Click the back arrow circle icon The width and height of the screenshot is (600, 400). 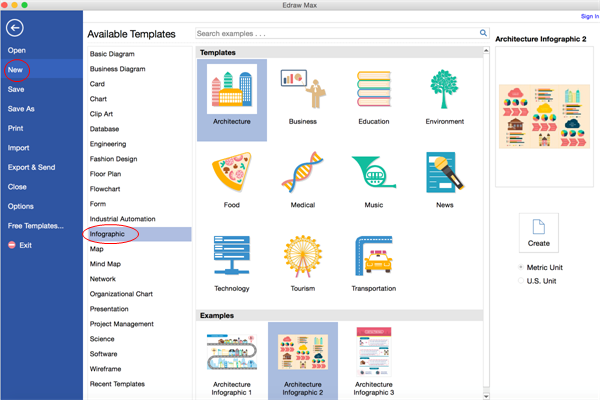pos(15,28)
